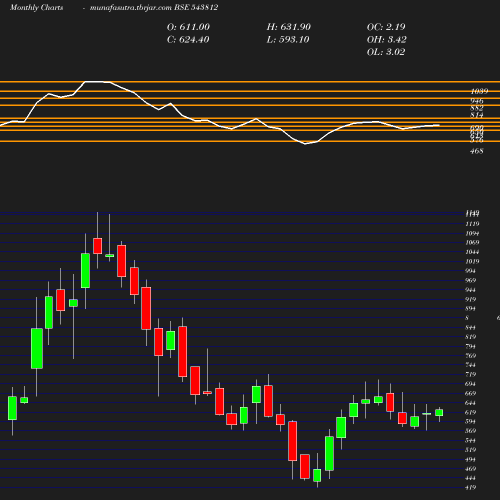Viewport: 500px width, 500px height.
Task: Click the '644' price axis label
Action: 471,403
